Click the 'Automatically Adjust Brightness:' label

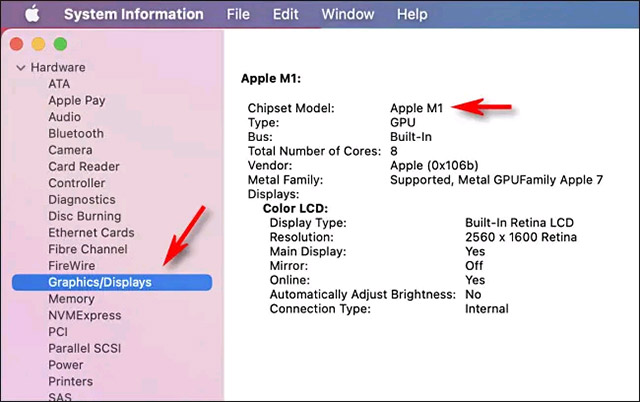tap(362, 295)
